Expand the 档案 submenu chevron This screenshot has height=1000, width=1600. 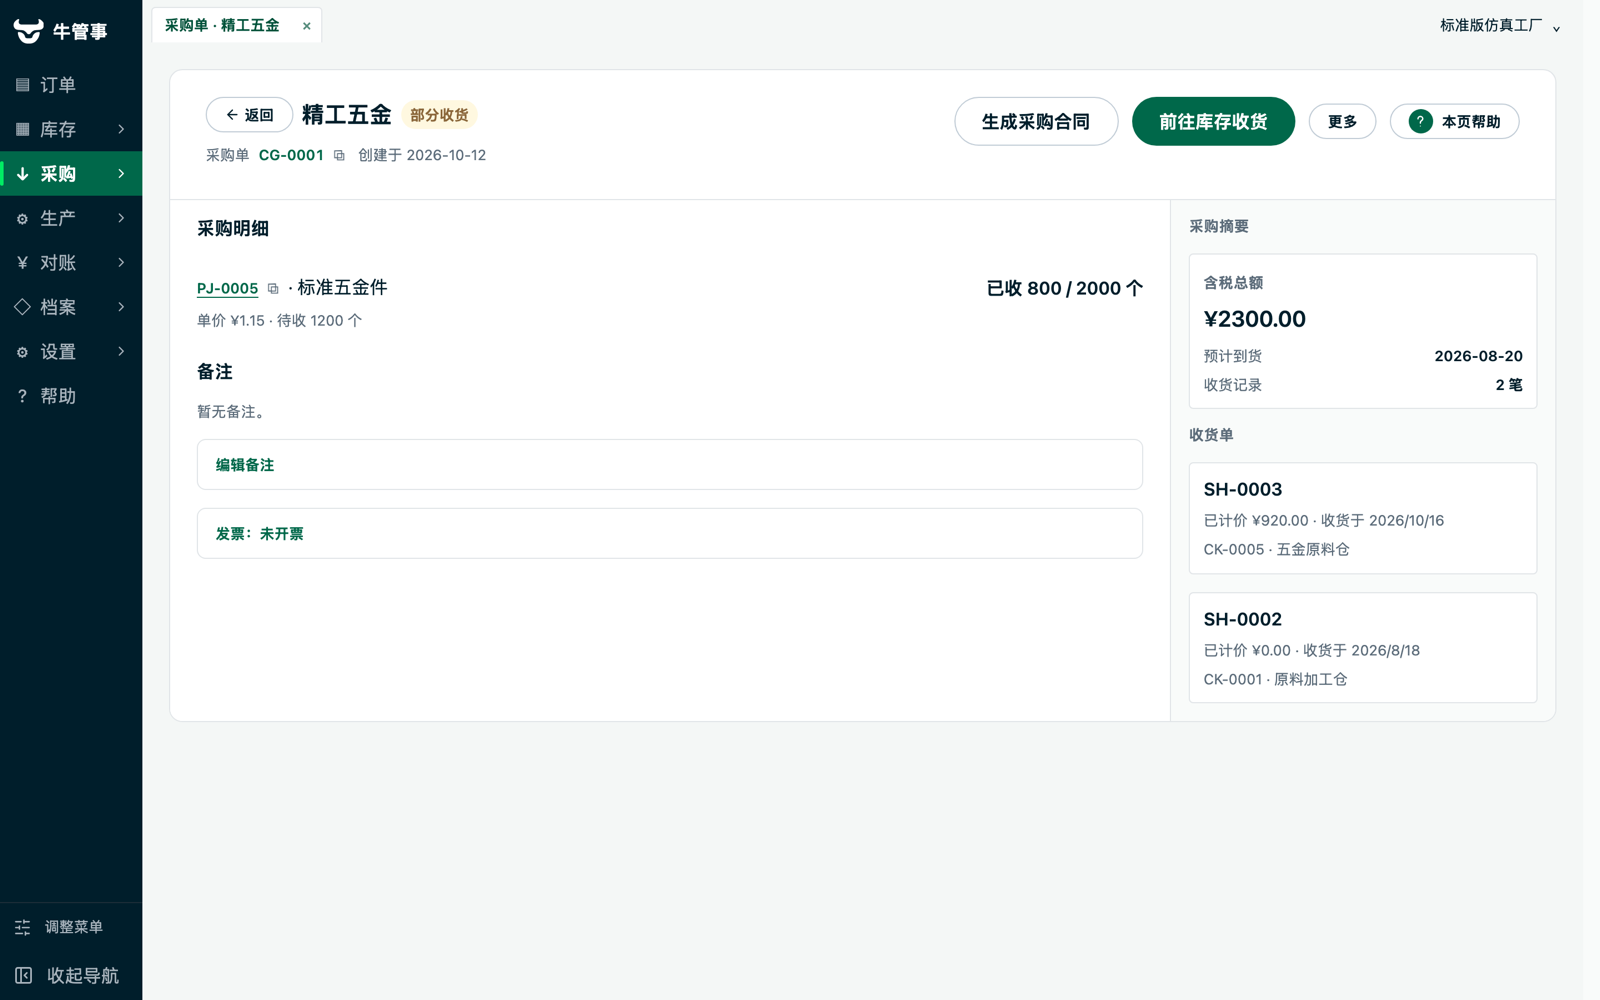(121, 307)
